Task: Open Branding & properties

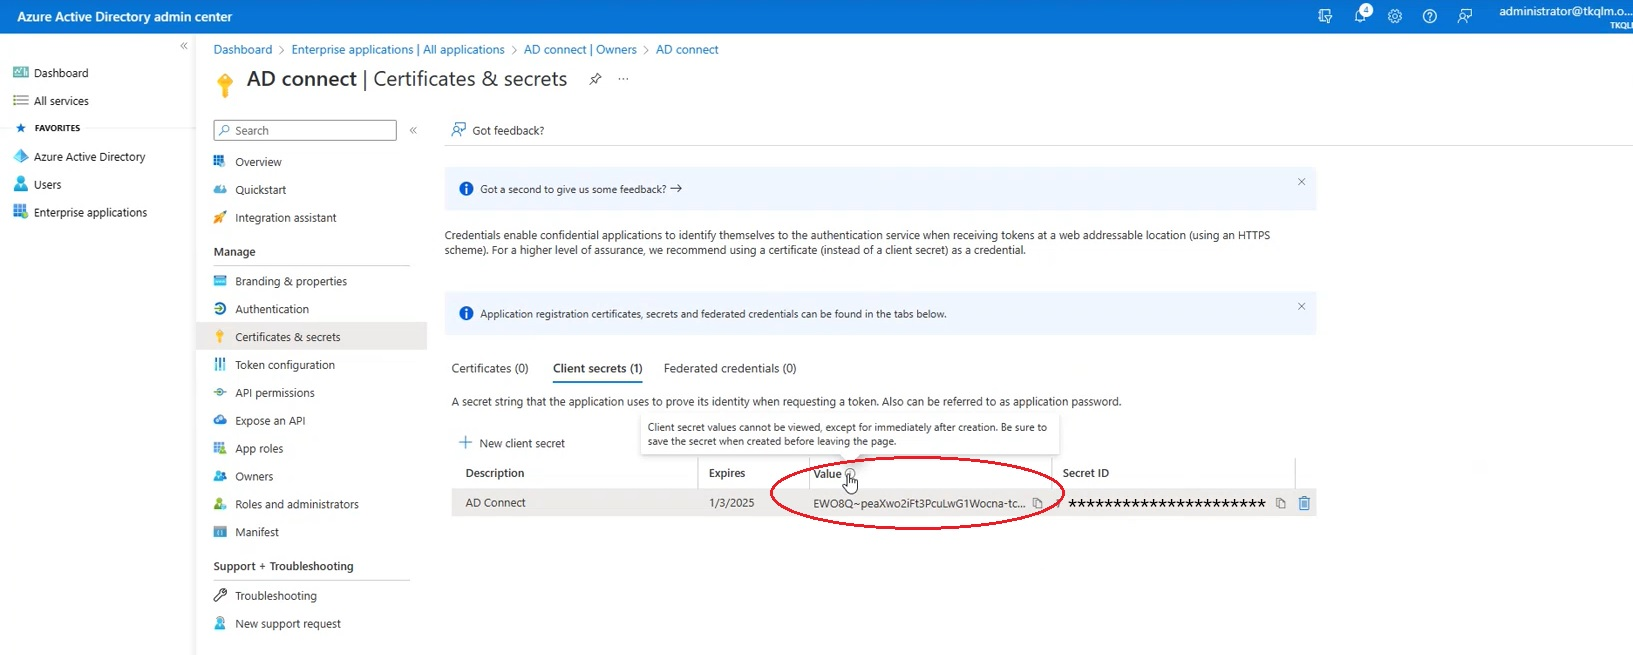Action: (290, 282)
